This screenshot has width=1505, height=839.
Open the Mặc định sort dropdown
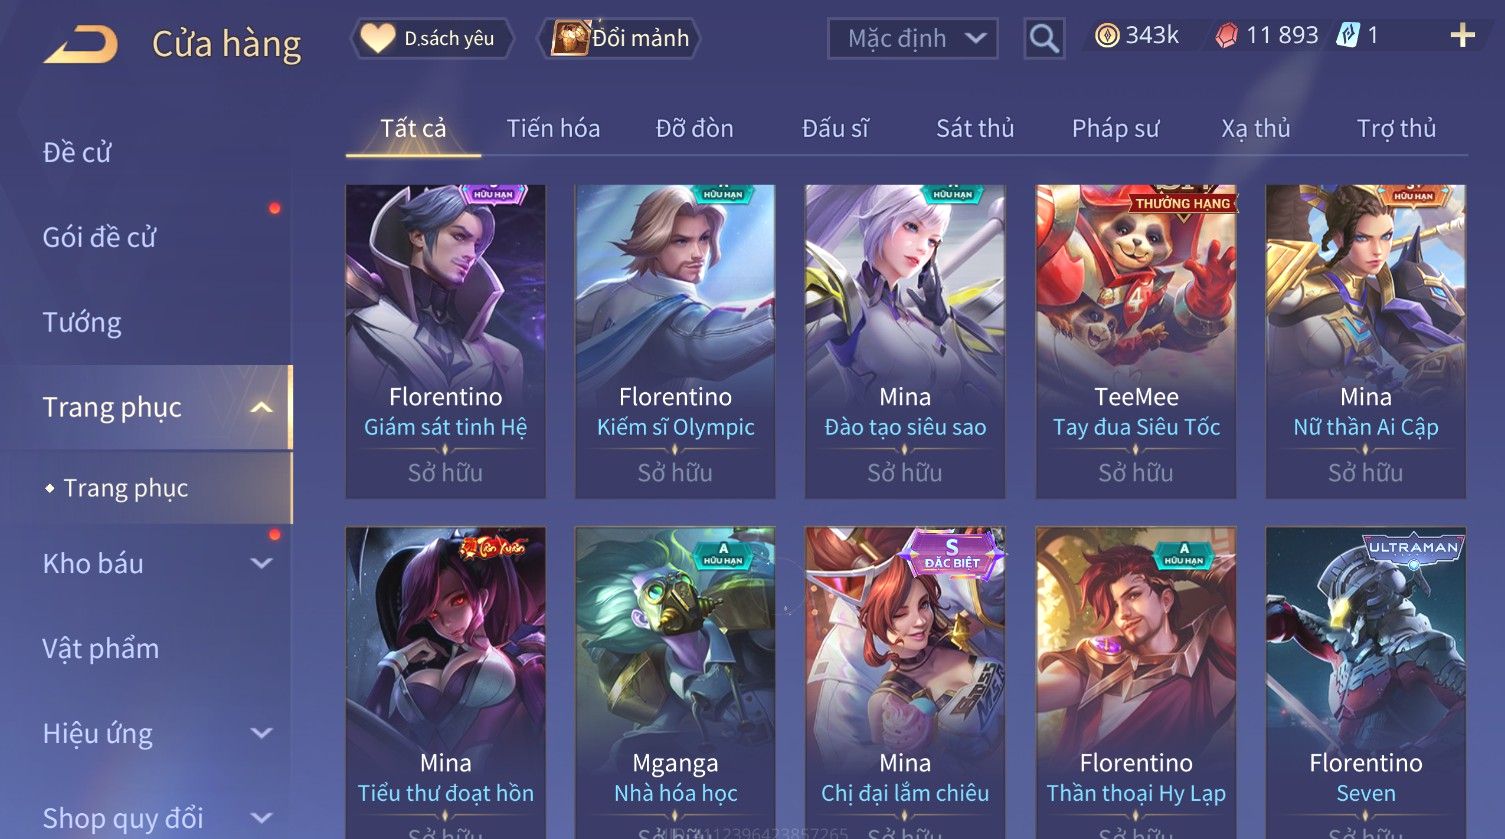912,39
